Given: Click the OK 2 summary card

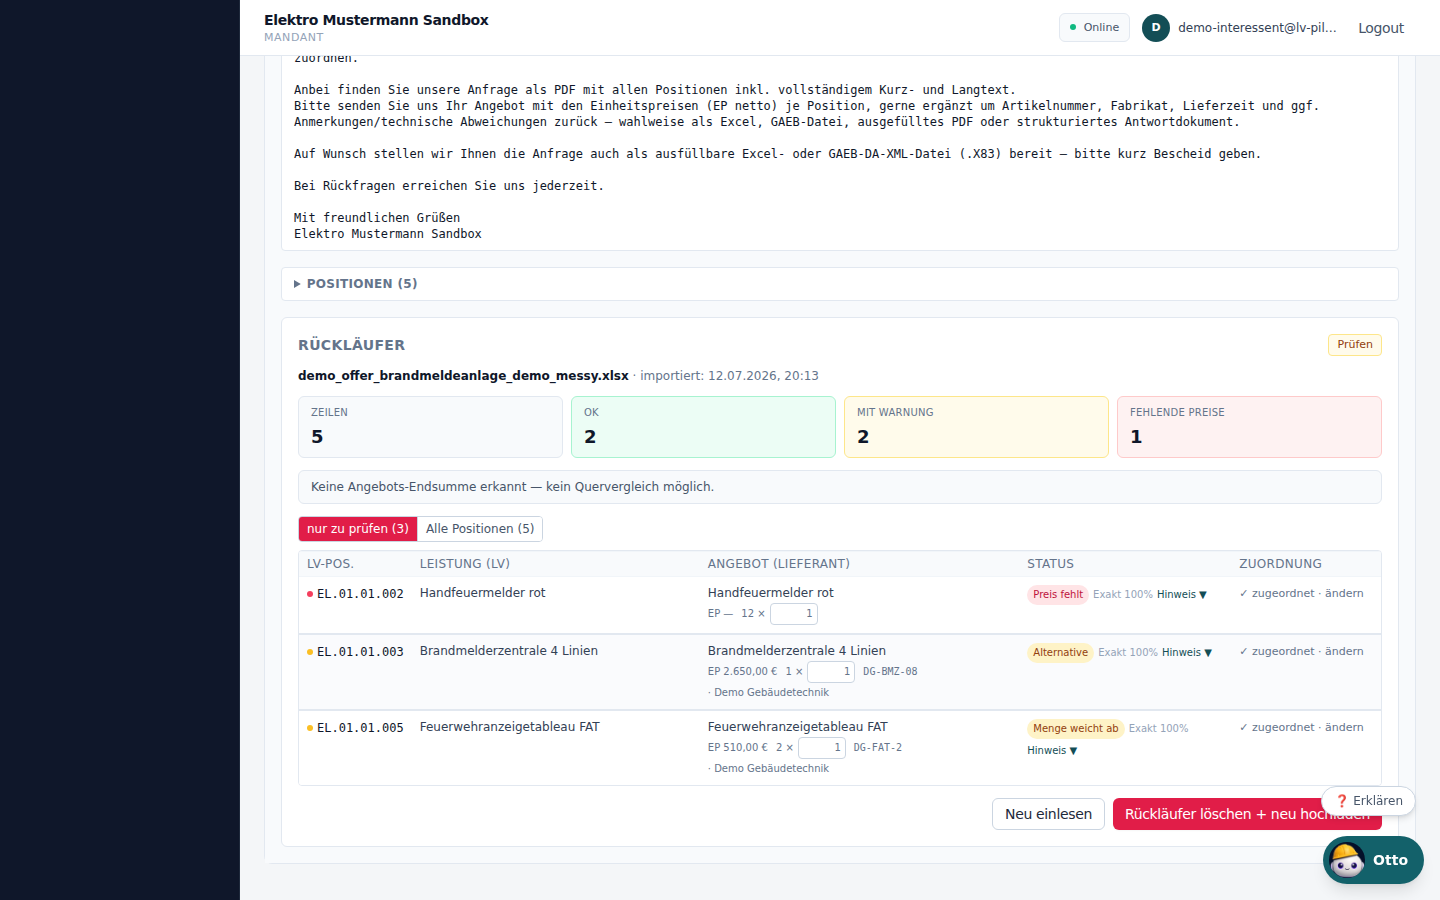Looking at the screenshot, I should (703, 427).
